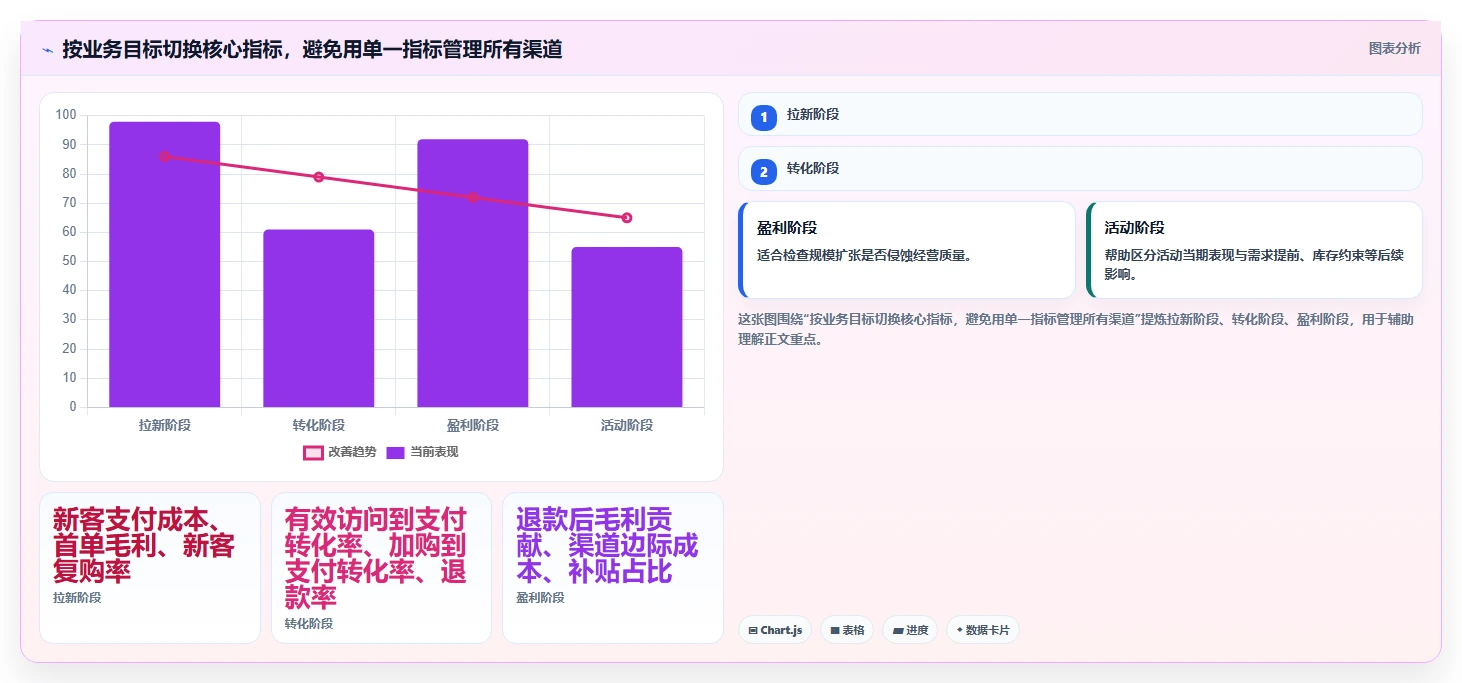Select the numbered item 2 转化阶段
Viewport: 1462px width, 683px height.
pyautogui.click(x=1080, y=168)
